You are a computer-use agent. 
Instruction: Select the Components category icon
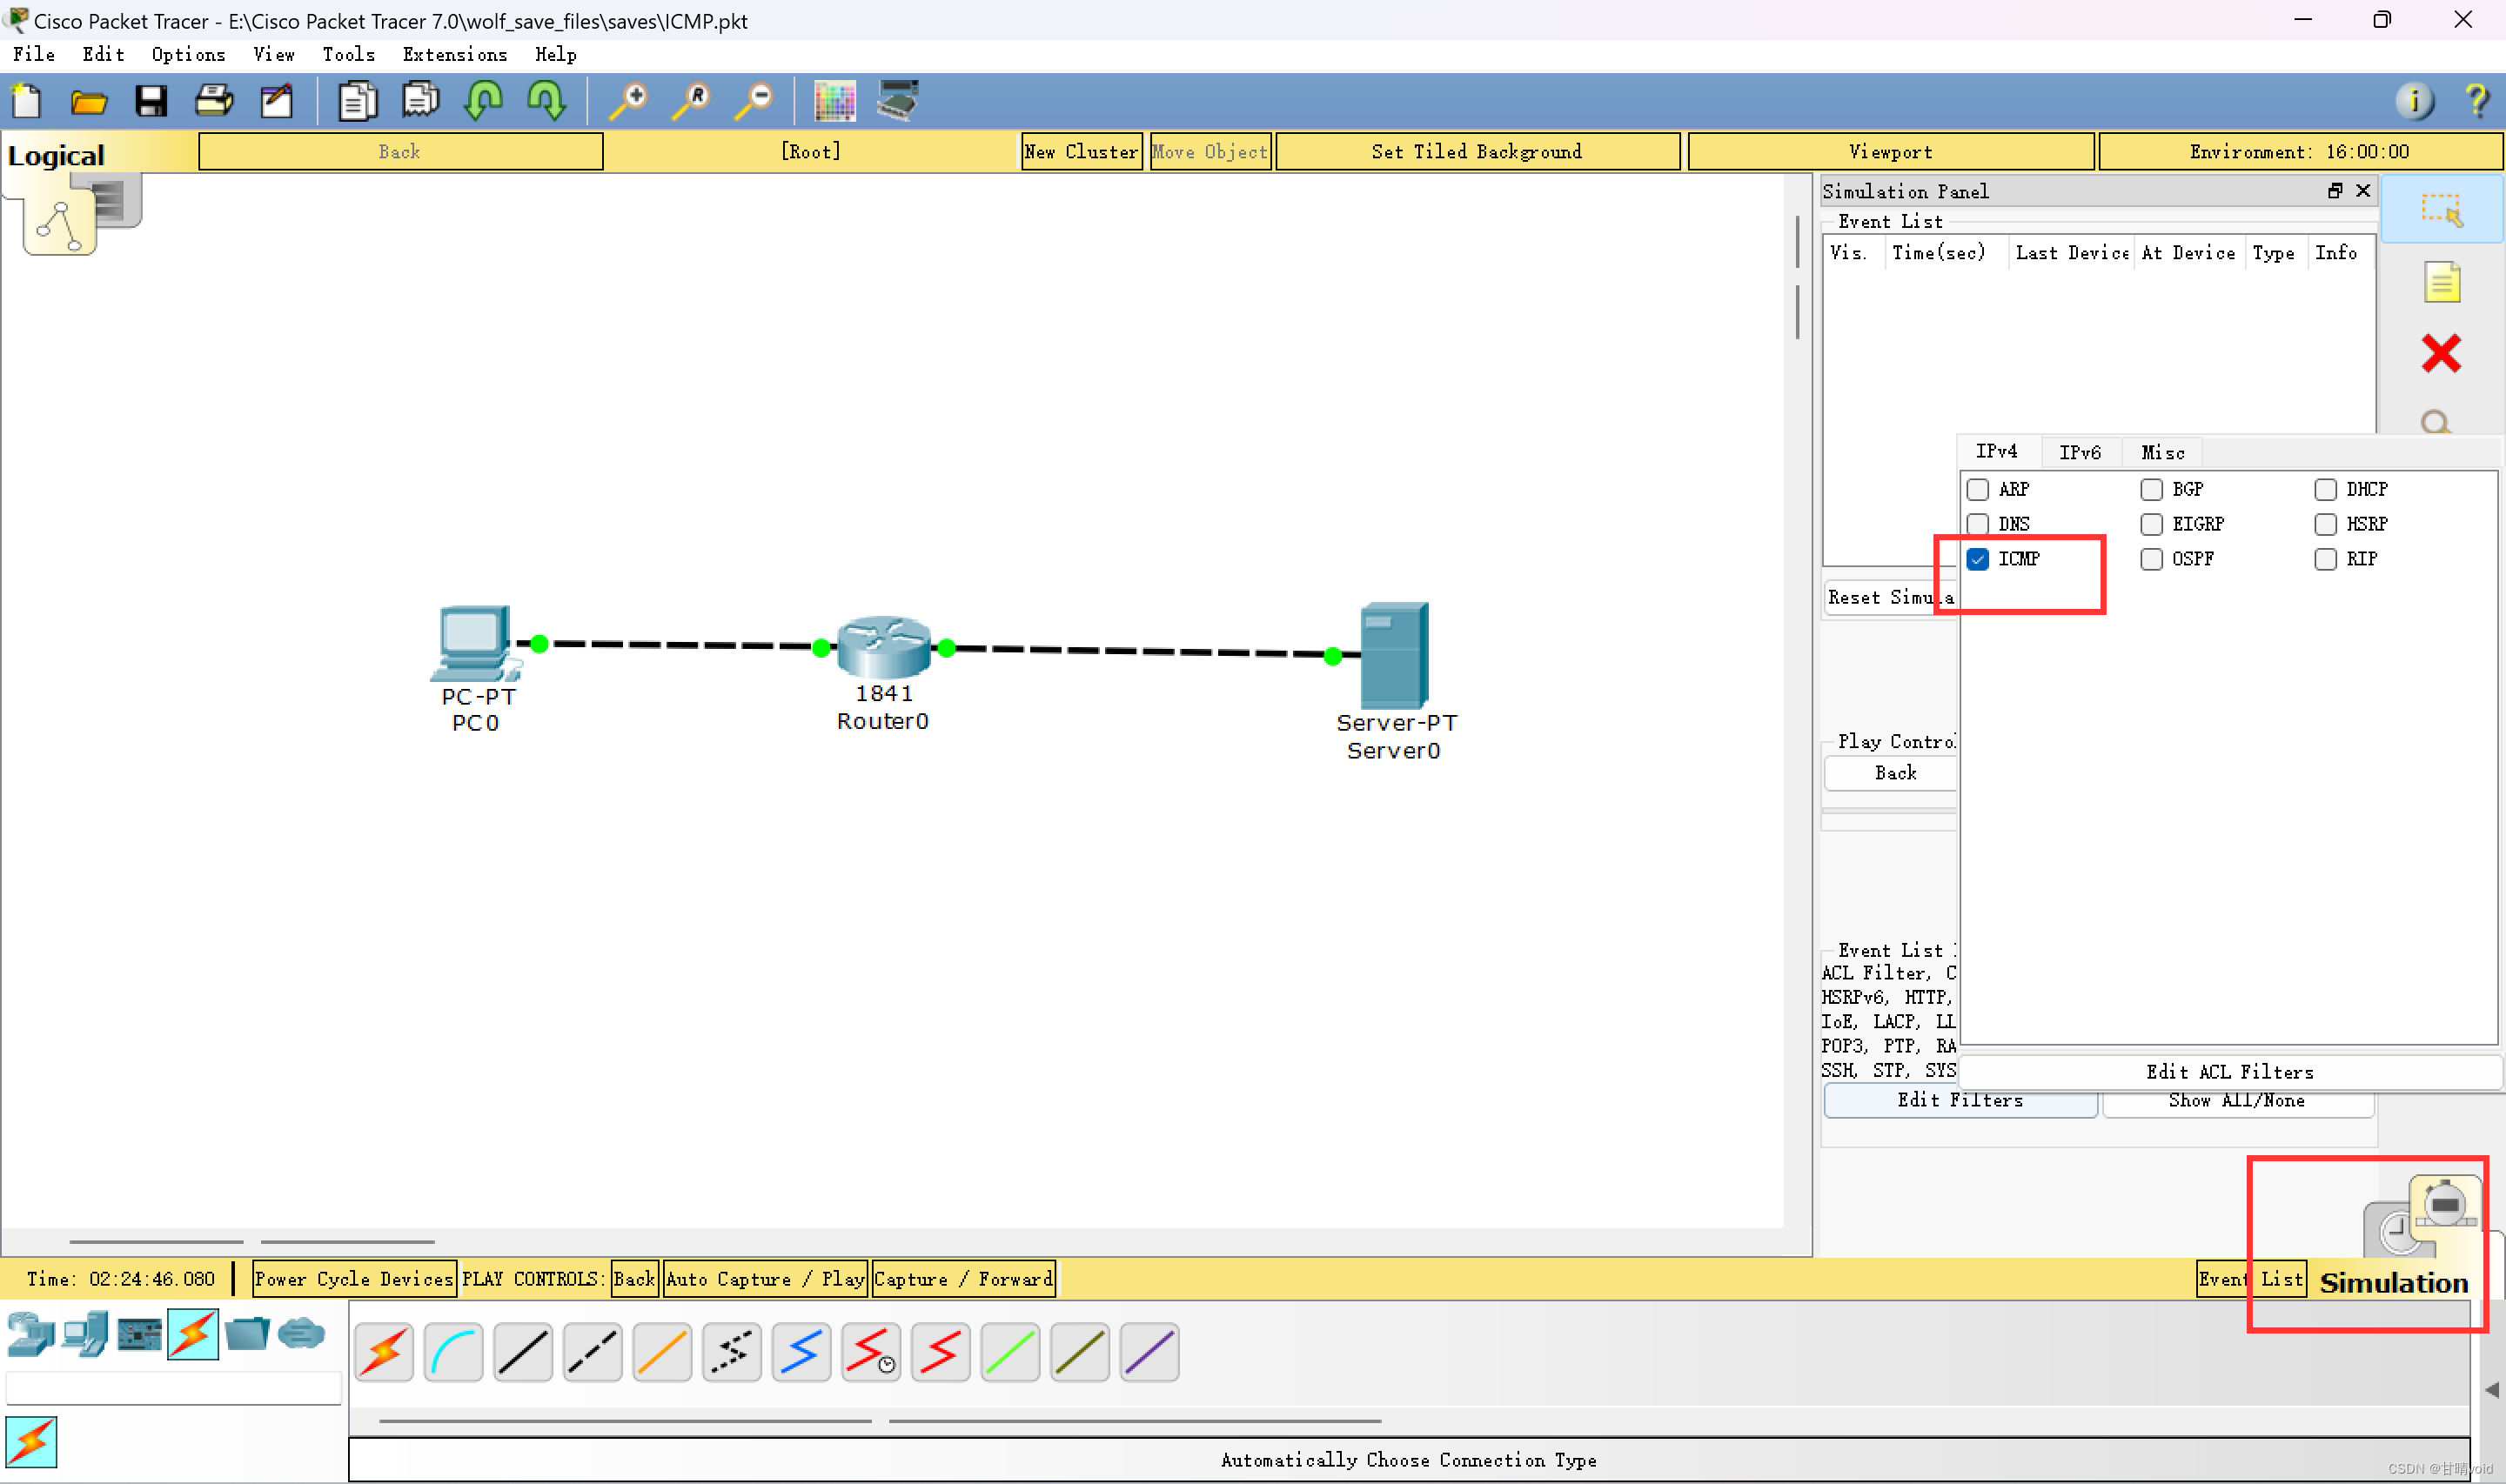[x=139, y=1334]
